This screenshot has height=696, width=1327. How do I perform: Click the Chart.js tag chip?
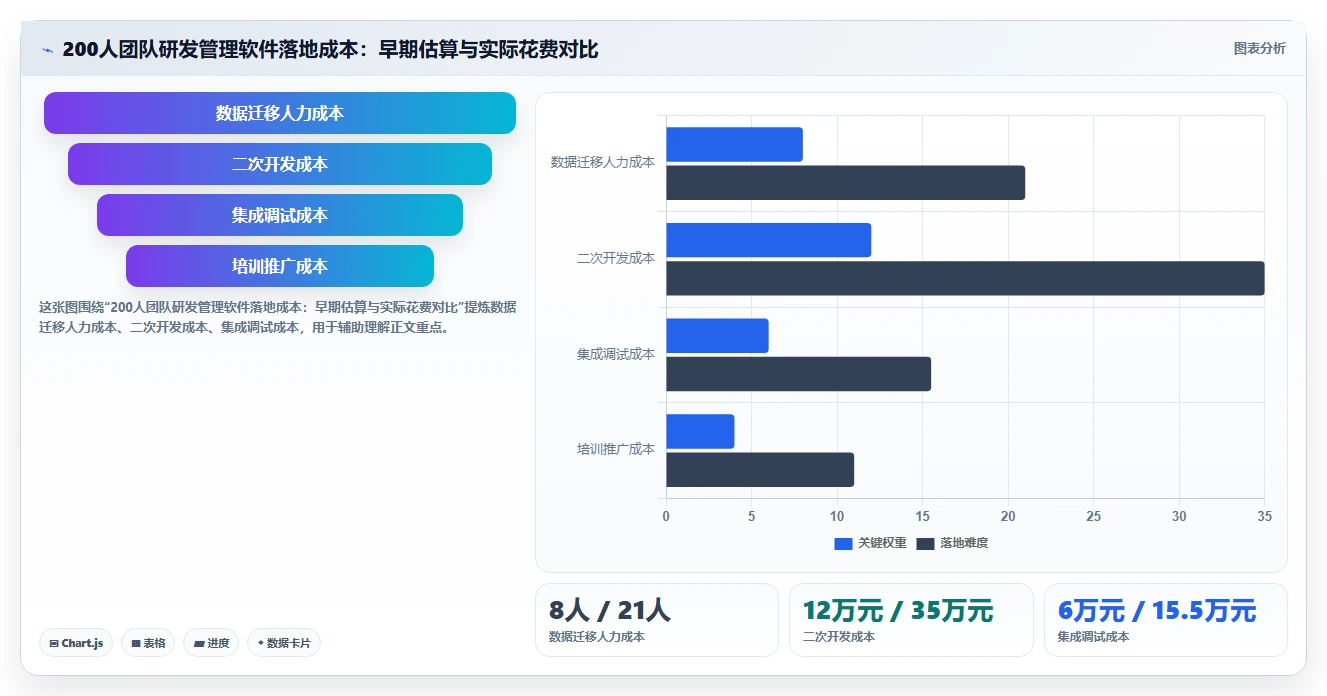[x=76, y=643]
